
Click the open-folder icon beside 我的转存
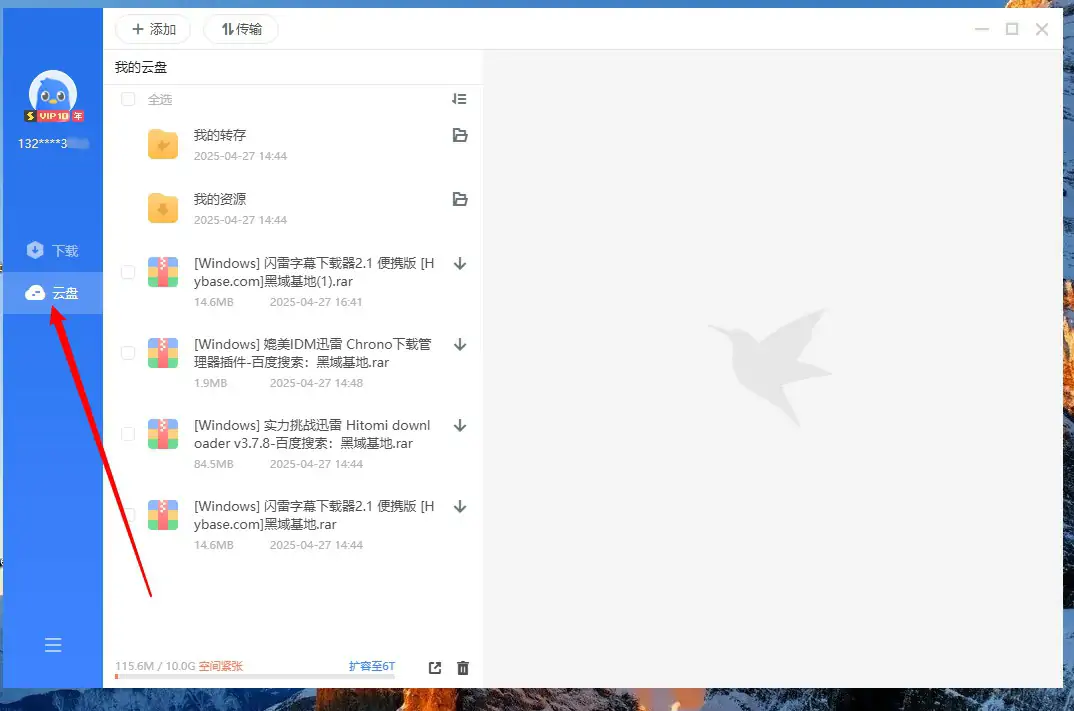point(460,136)
